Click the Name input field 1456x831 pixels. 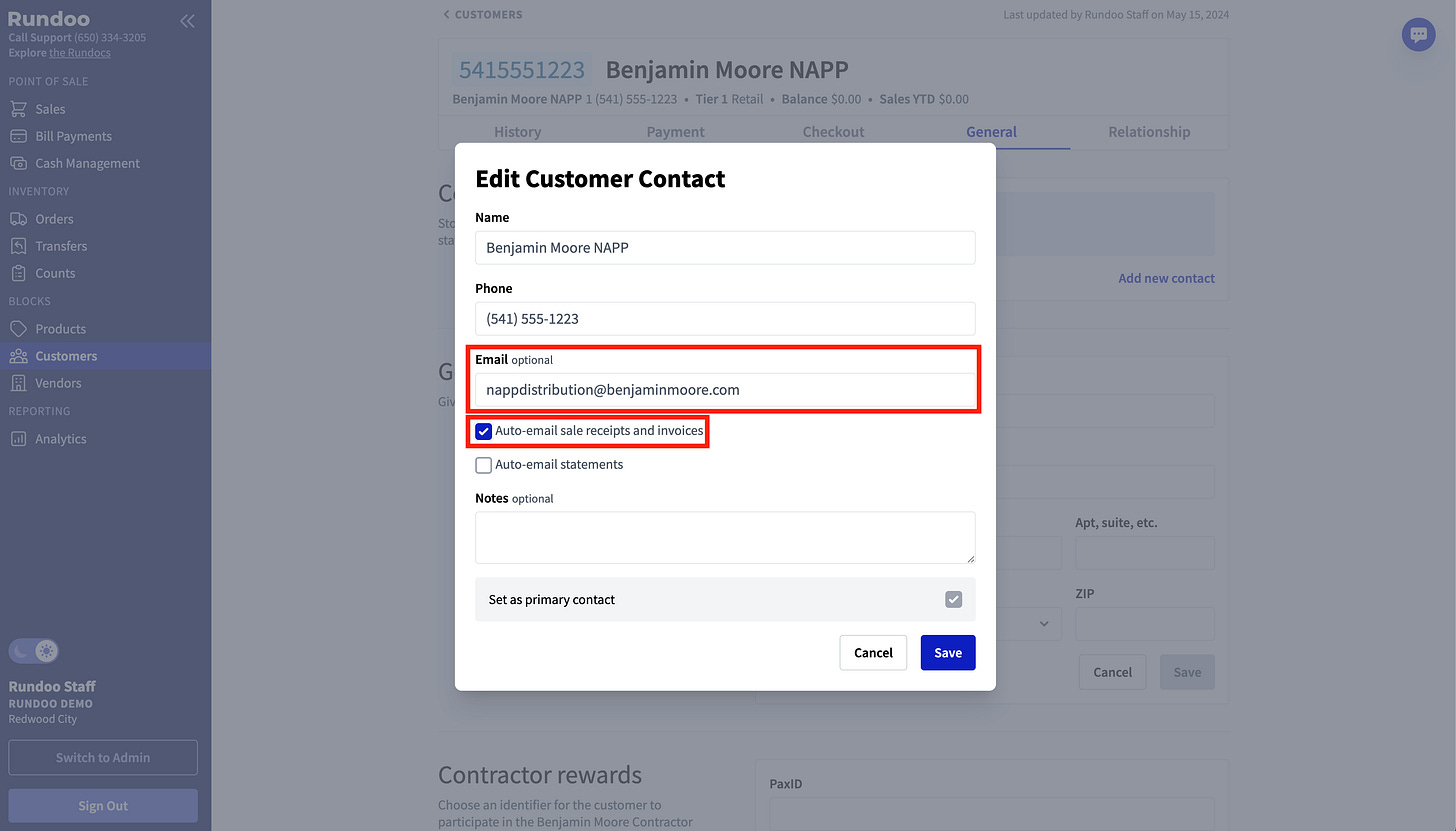(725, 247)
